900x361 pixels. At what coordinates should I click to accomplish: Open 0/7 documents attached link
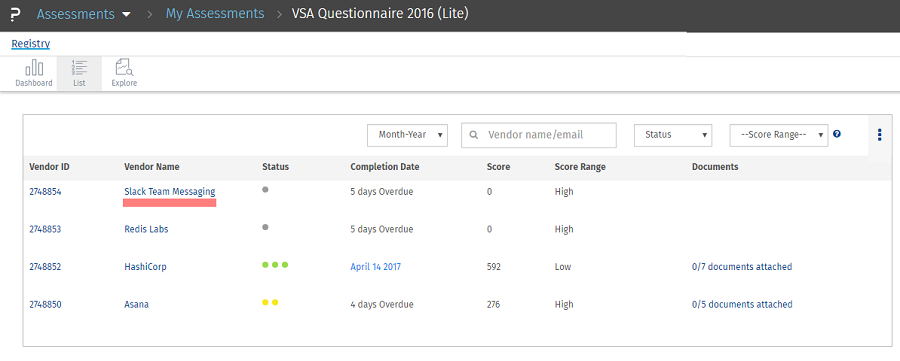click(742, 267)
